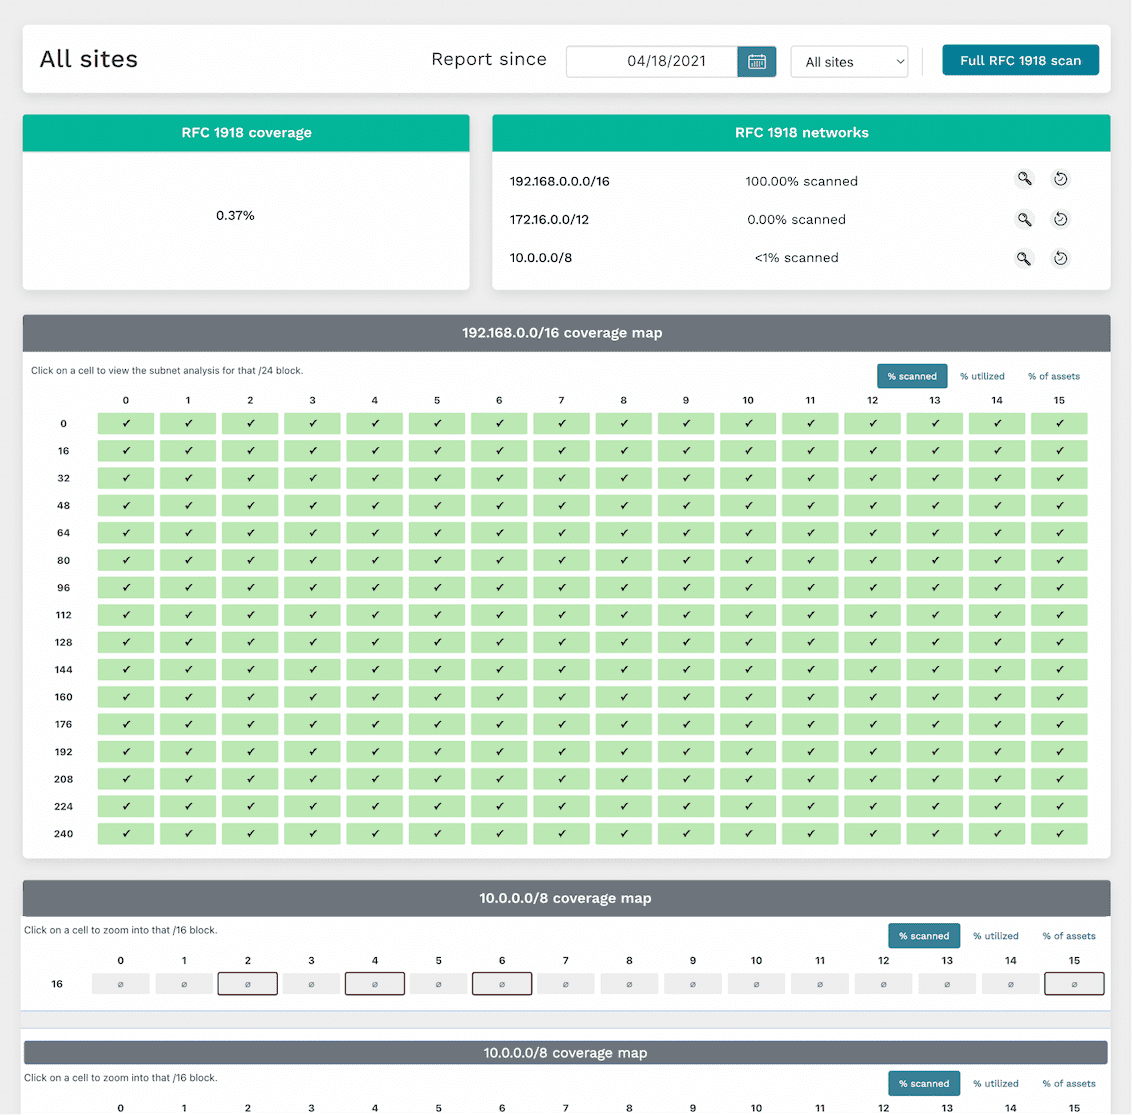Viewport: 1132px width, 1115px height.
Task: Start the Full RFC 1918 scan
Action: point(1020,60)
